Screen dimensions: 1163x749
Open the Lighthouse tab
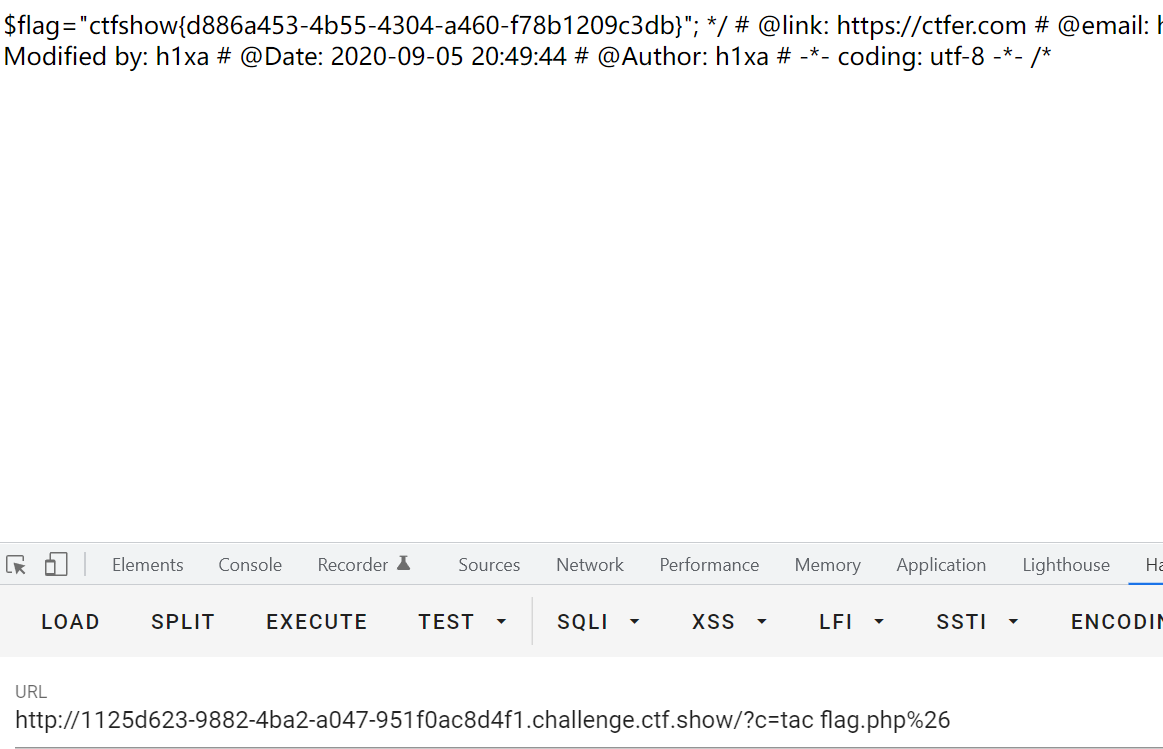[1066, 565]
